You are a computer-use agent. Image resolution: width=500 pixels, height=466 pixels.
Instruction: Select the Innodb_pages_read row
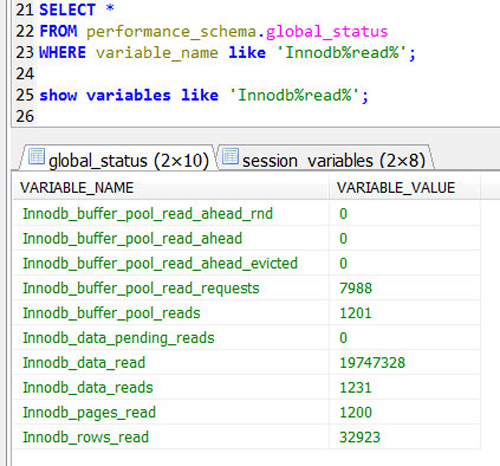point(247,412)
